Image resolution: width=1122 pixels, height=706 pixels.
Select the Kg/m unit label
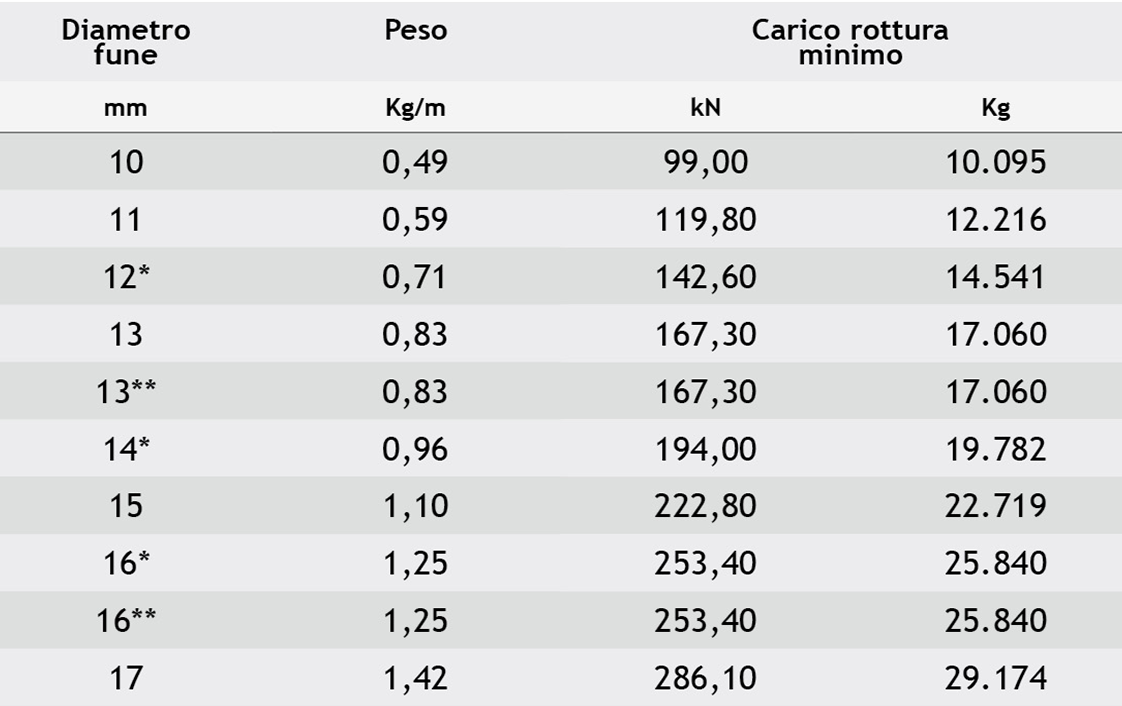point(416,109)
